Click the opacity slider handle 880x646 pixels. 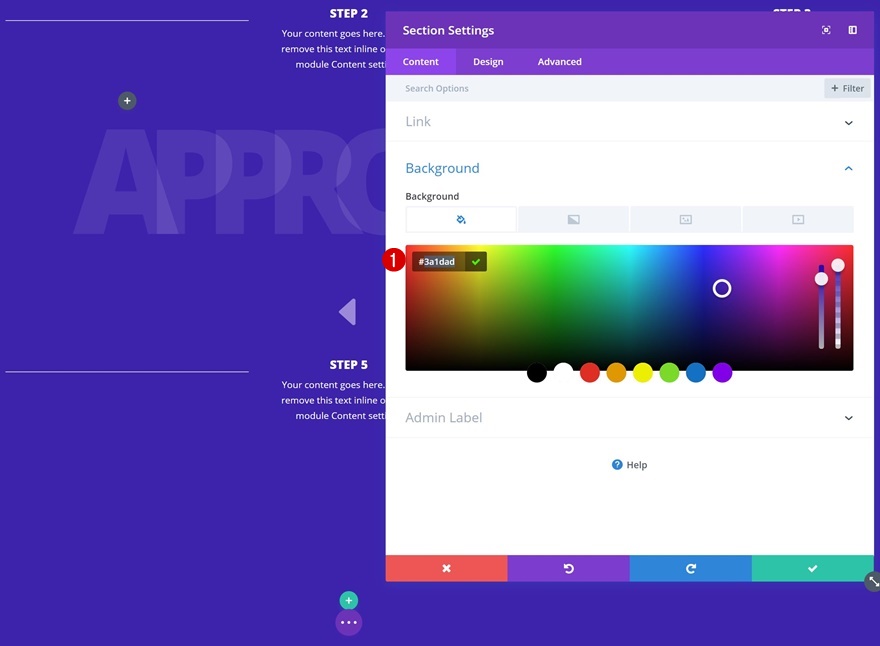(x=838, y=265)
